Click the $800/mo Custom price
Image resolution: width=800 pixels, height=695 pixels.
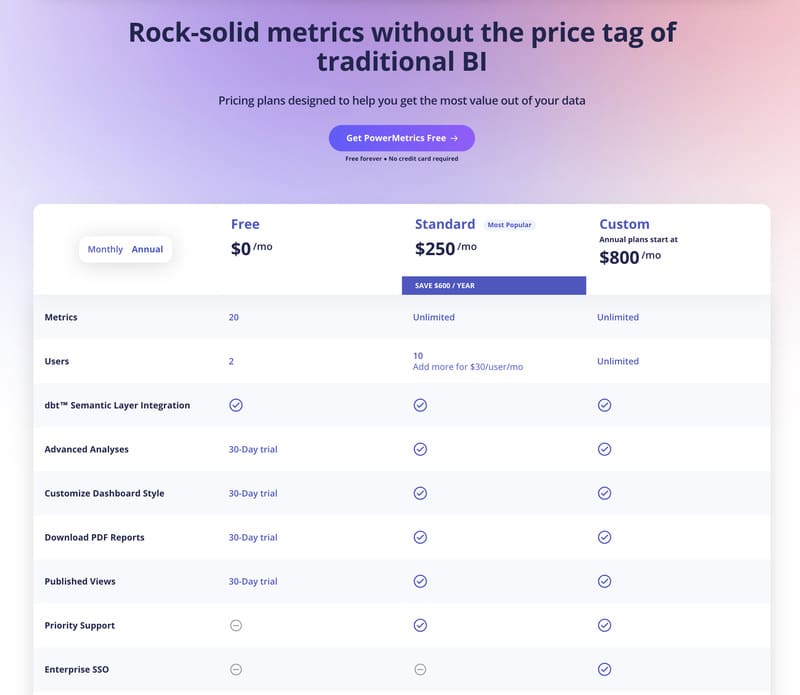[630, 257]
